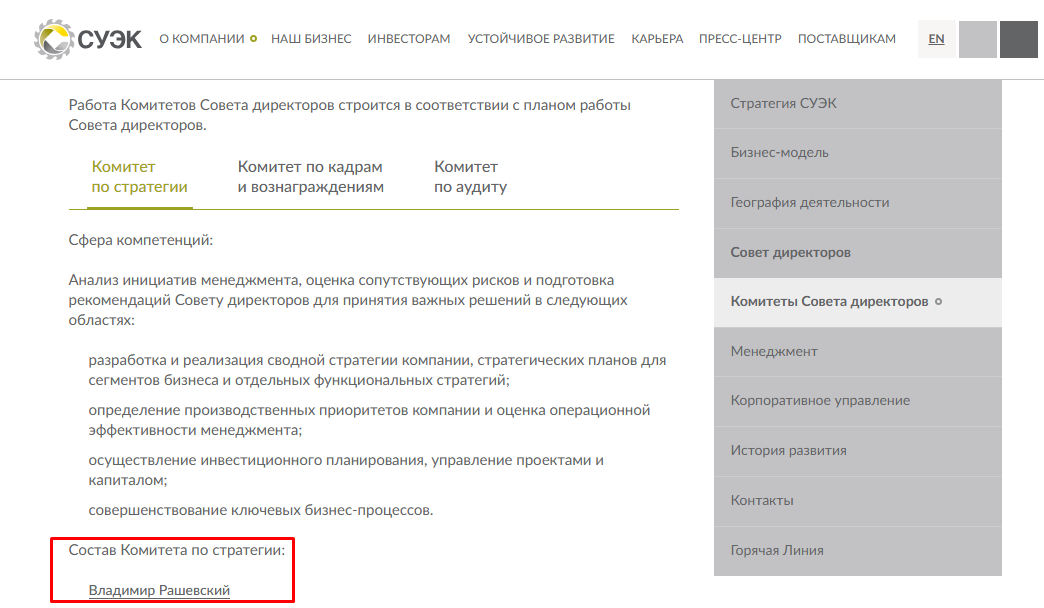Select the Комитет по стратегии tab

(x=140, y=176)
